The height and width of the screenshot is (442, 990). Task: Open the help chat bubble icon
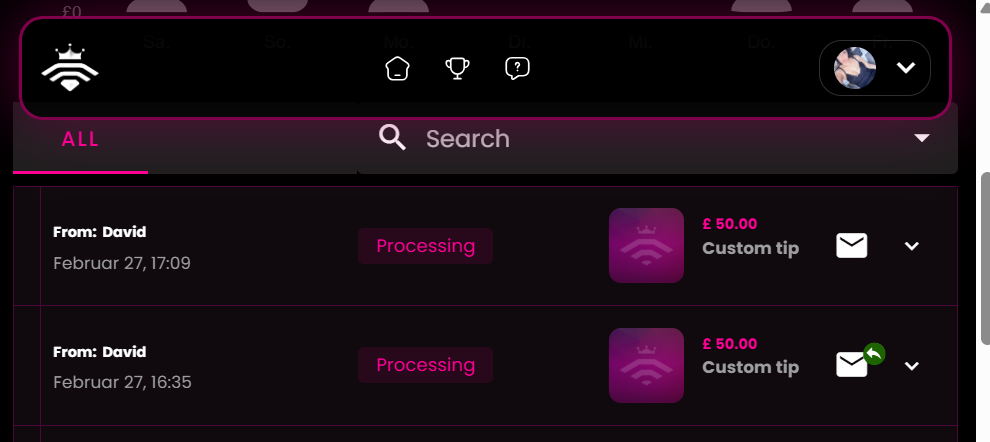[x=517, y=69]
